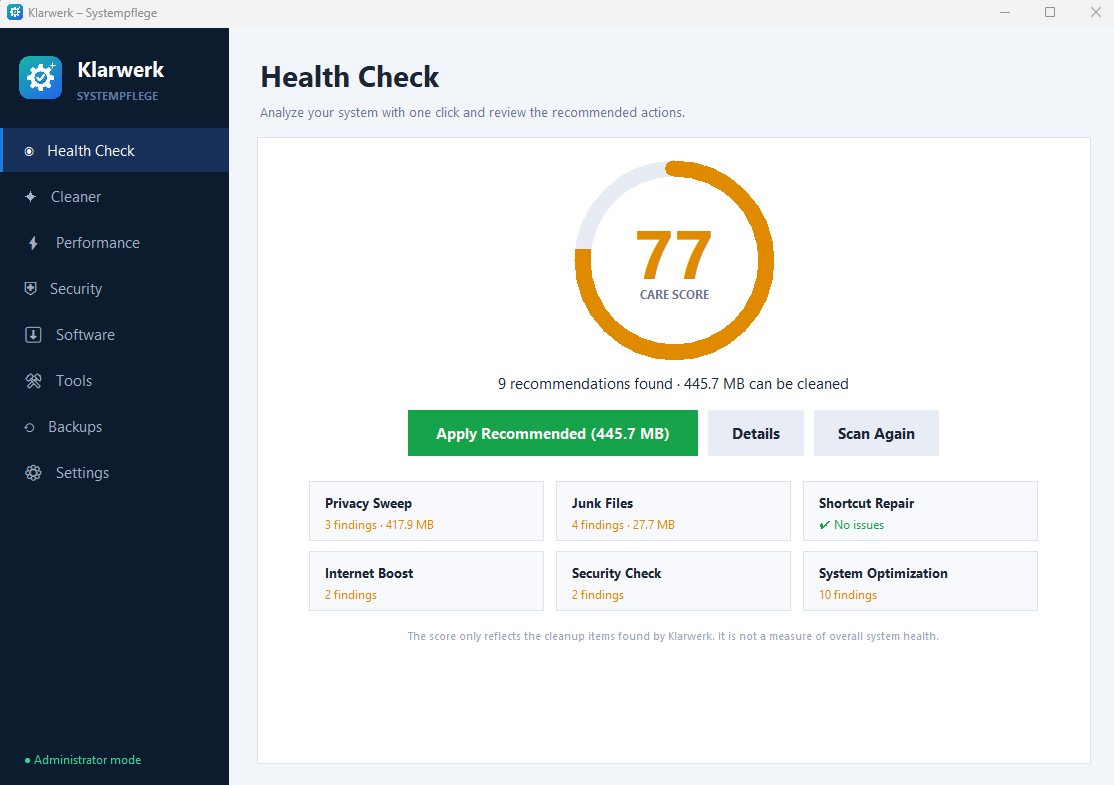
Task: Open the Junk Files card
Action: tap(673, 511)
